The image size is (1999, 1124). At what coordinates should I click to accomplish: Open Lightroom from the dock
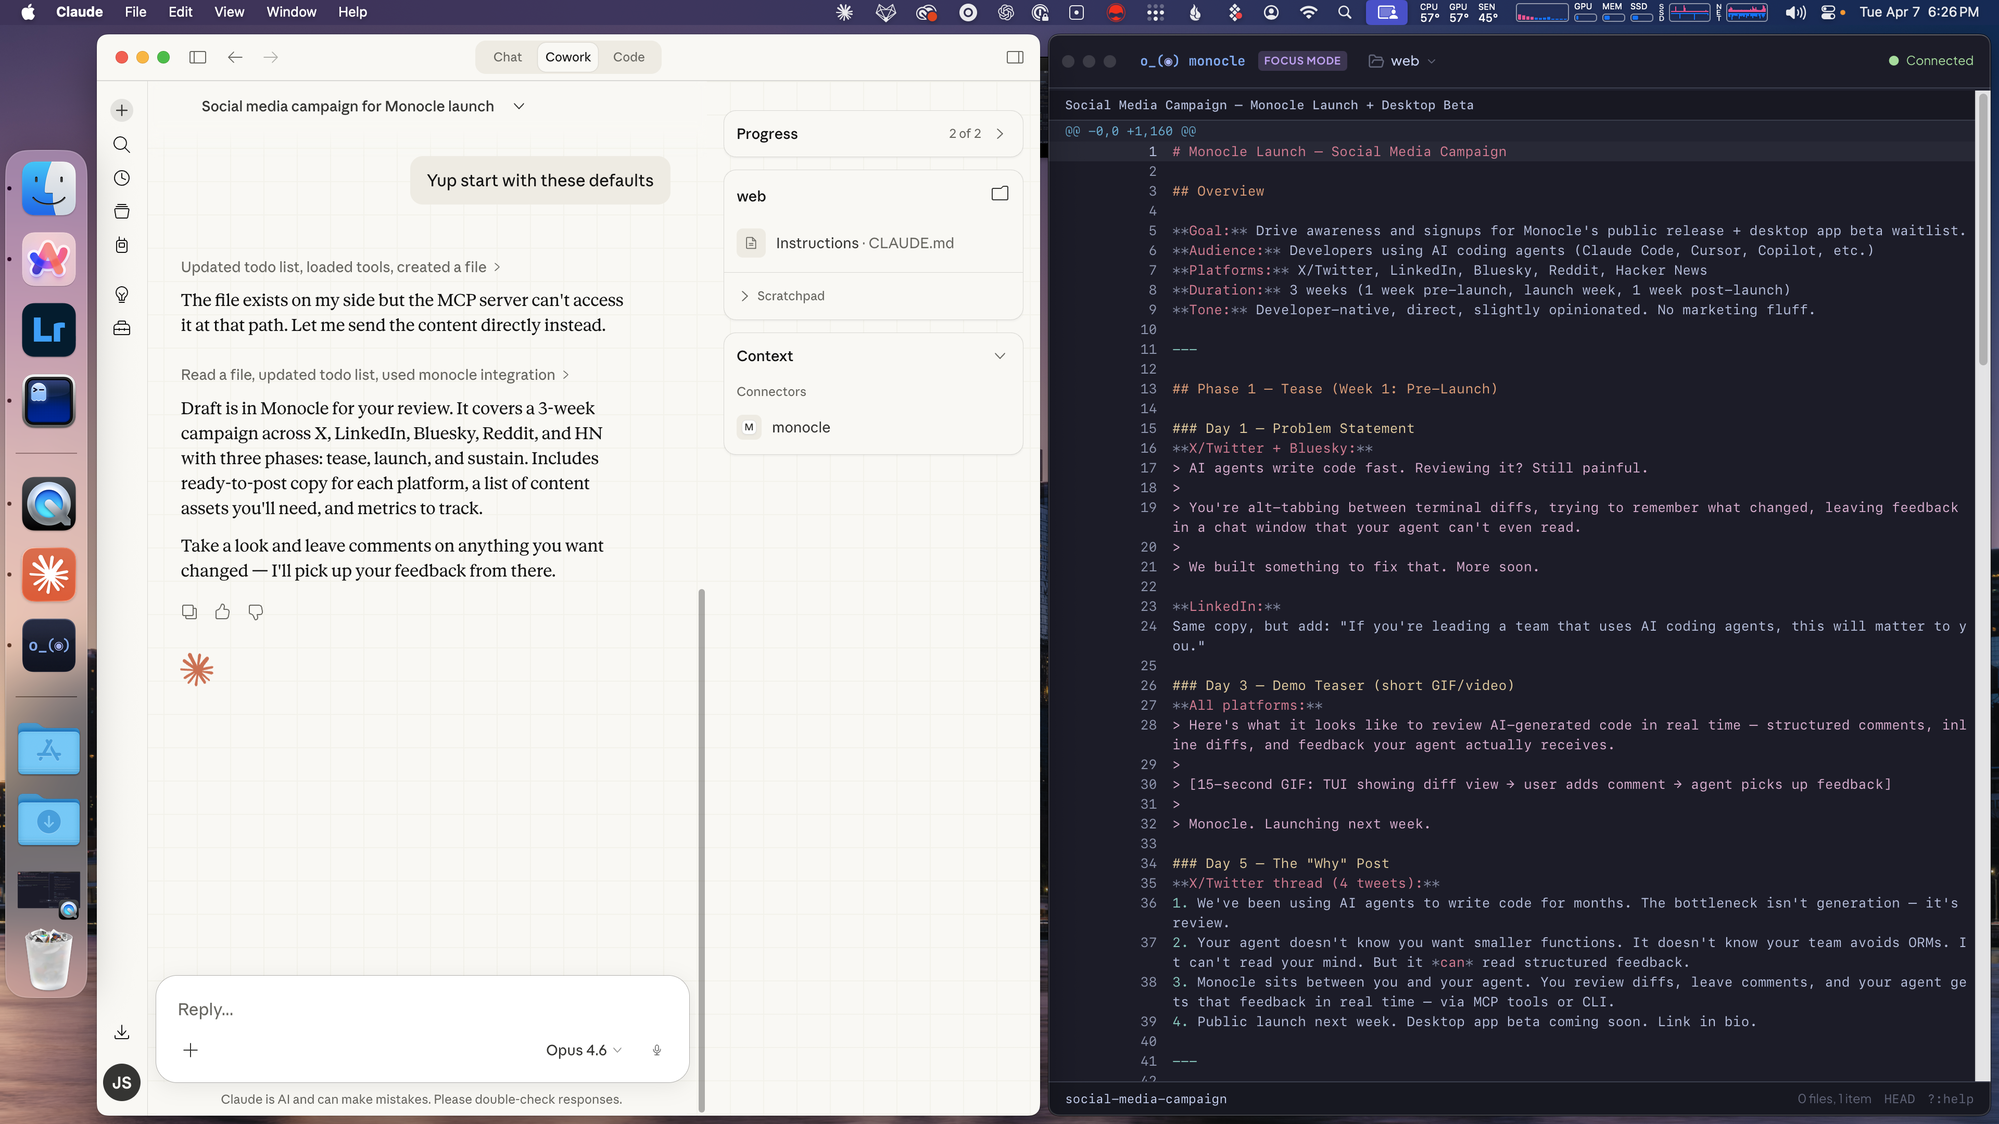49,330
